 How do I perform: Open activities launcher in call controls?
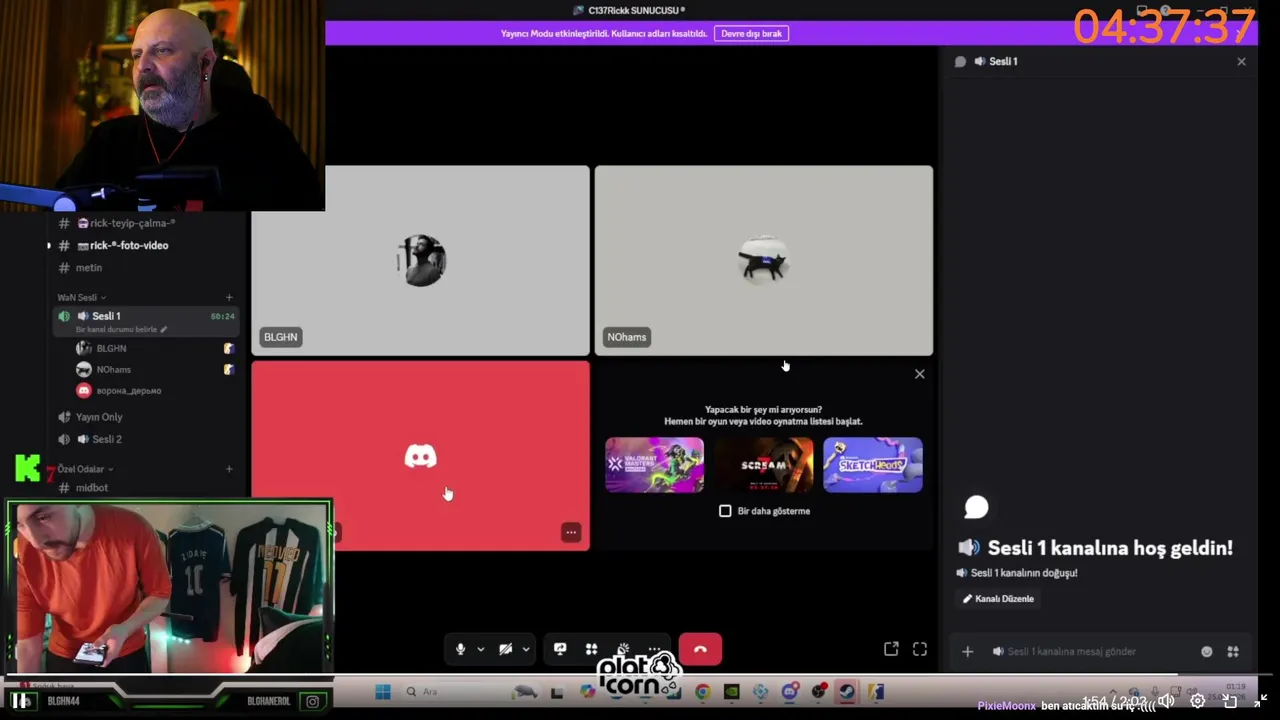(x=591, y=649)
